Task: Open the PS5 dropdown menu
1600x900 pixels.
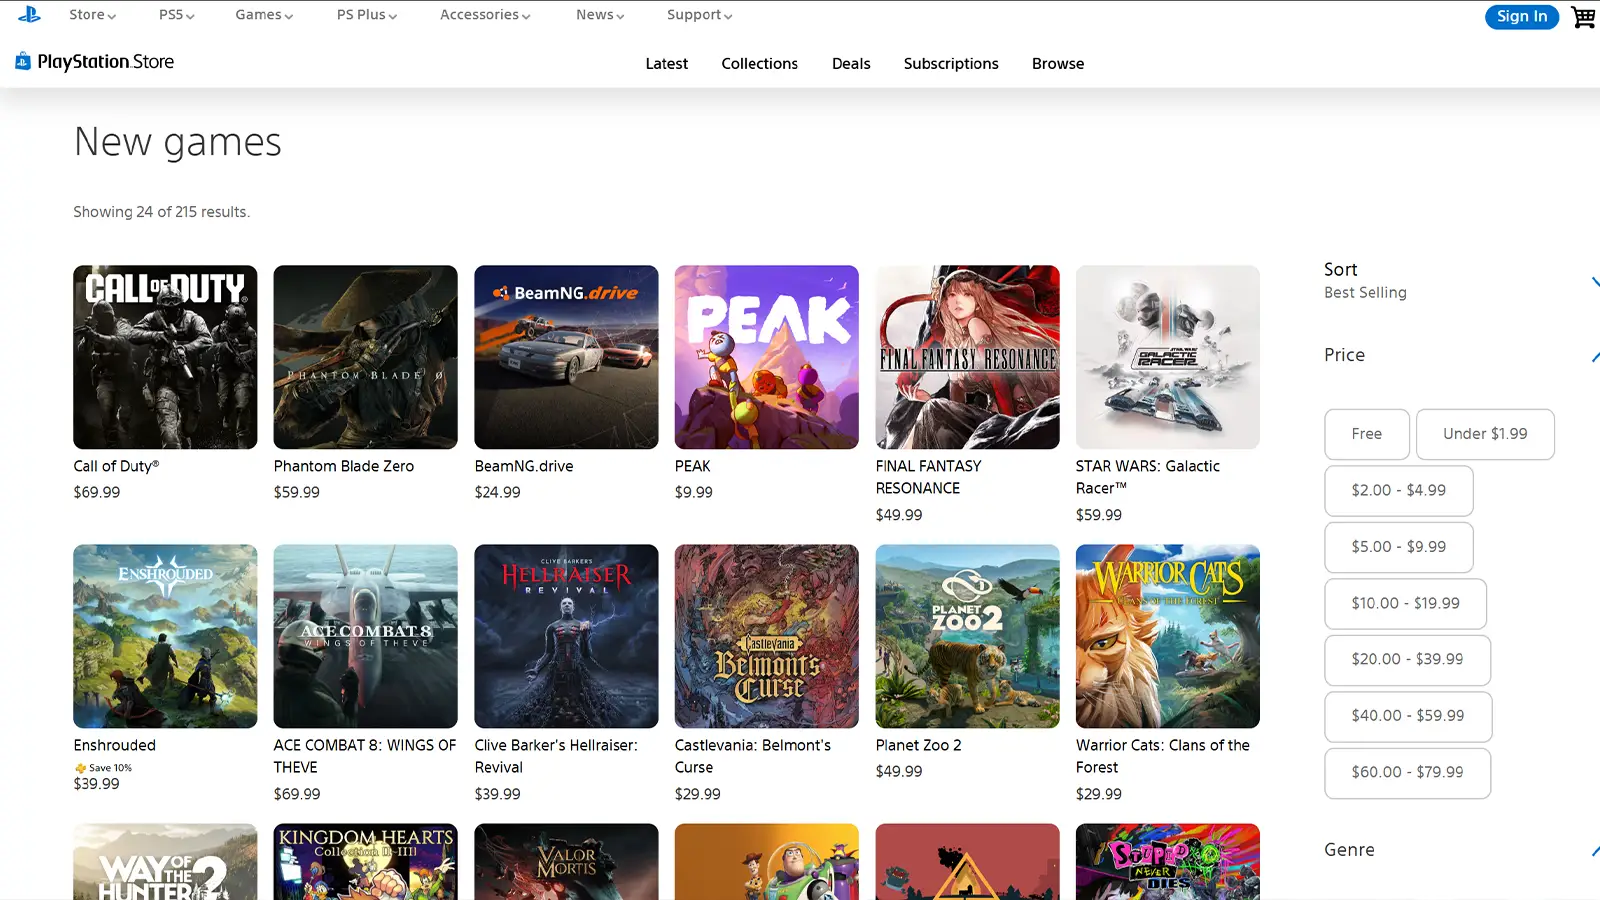Action: point(177,15)
